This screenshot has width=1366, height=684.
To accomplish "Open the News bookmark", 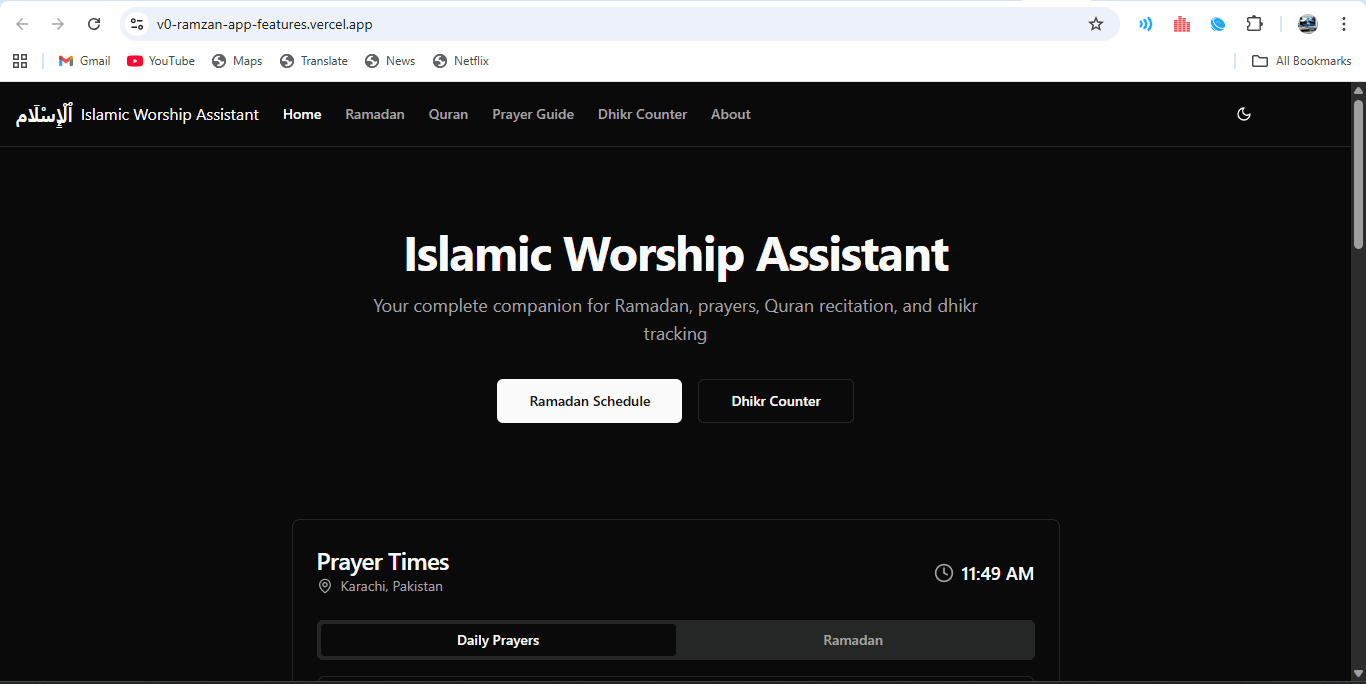I will 390,61.
